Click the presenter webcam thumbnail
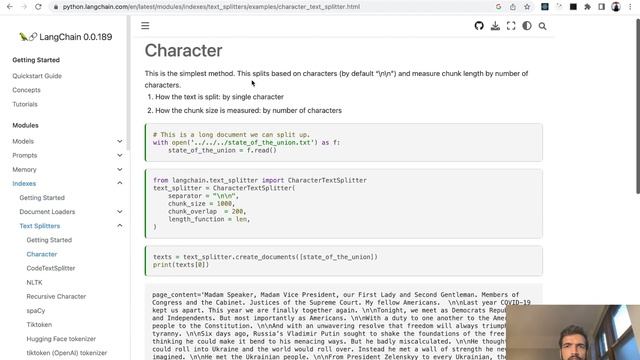The image size is (640, 360). pos(573,332)
